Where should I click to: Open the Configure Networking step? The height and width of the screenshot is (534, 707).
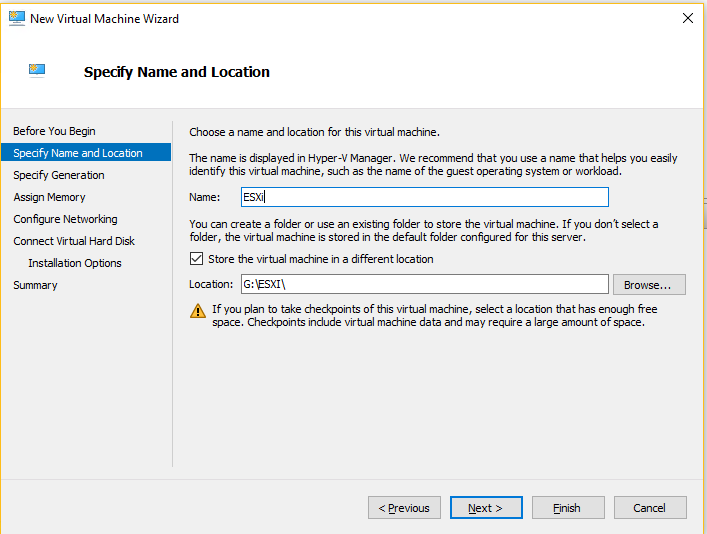coord(65,219)
